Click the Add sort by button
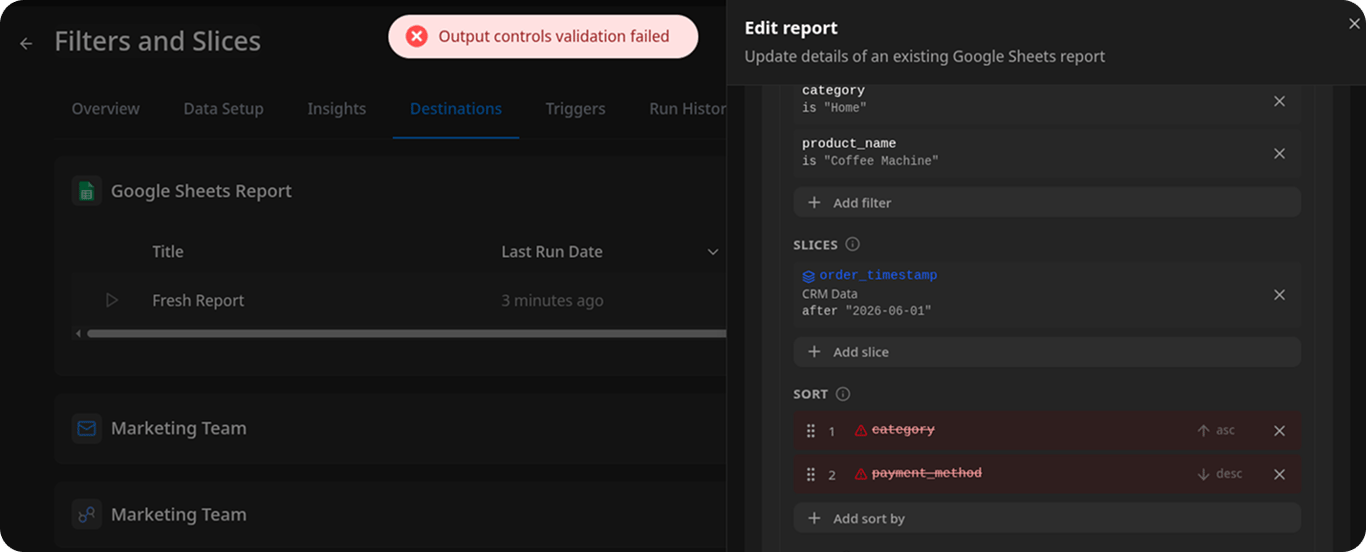Viewport: 1366px width, 552px height. point(1047,518)
